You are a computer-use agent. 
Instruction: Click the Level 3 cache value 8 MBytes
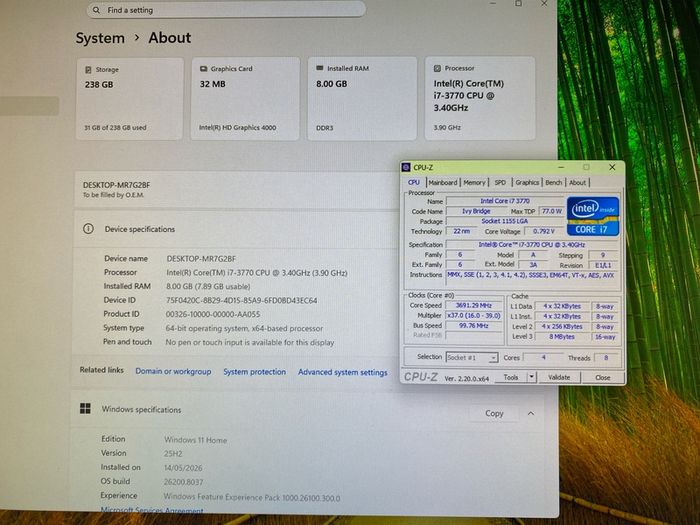coord(562,337)
